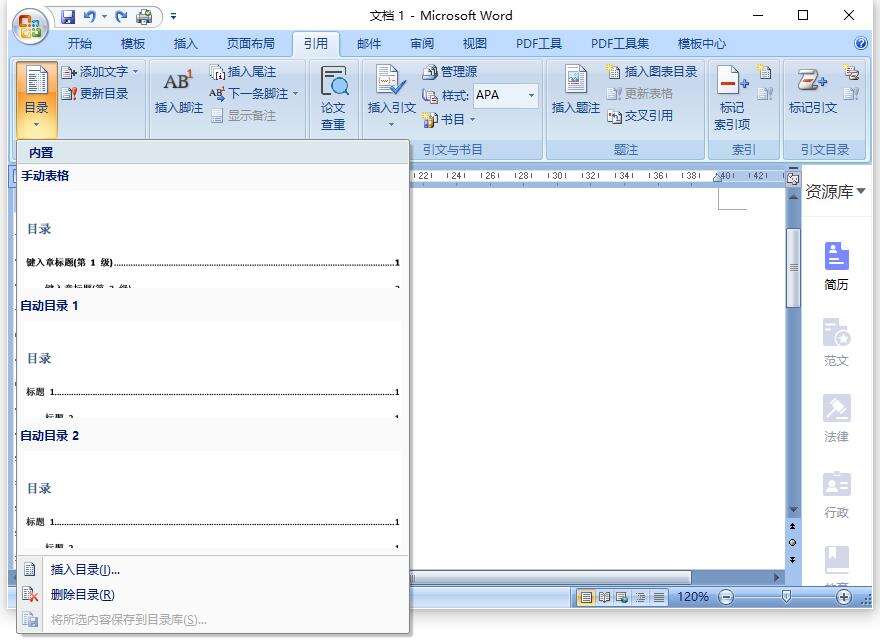Open 行政 in resource panel

[836, 495]
